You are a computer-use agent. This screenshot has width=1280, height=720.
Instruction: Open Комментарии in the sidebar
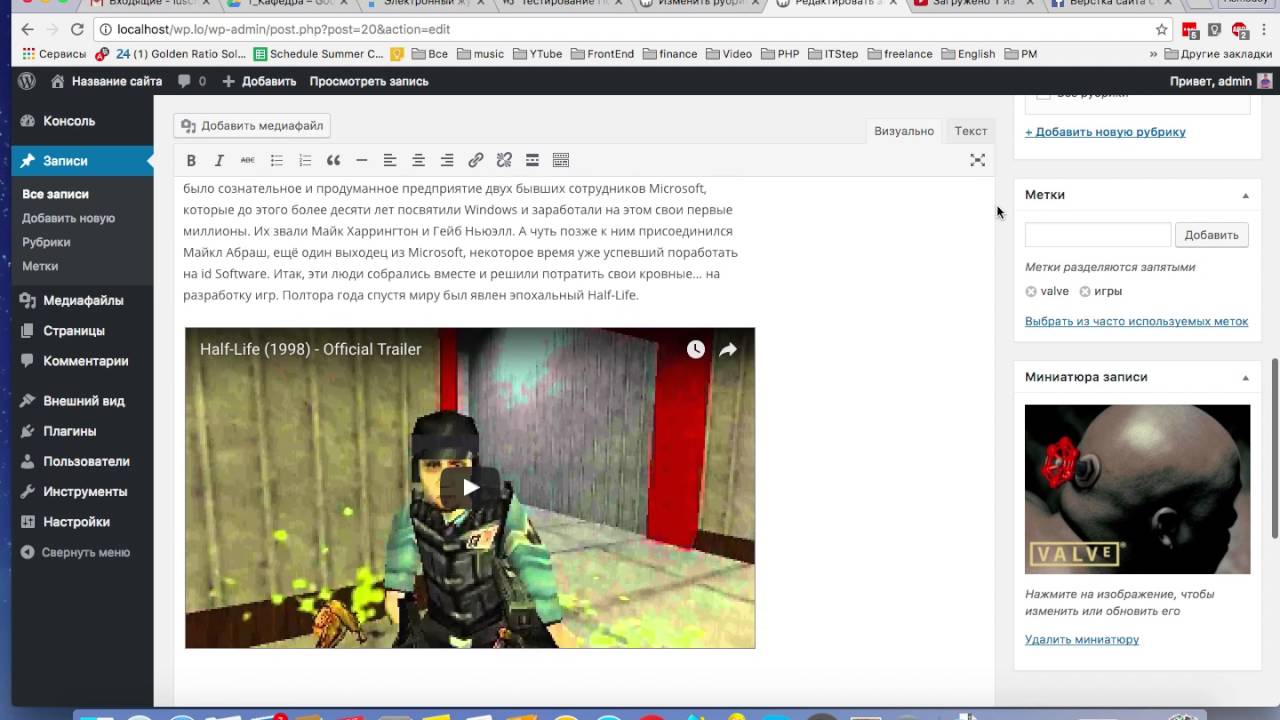(82, 361)
